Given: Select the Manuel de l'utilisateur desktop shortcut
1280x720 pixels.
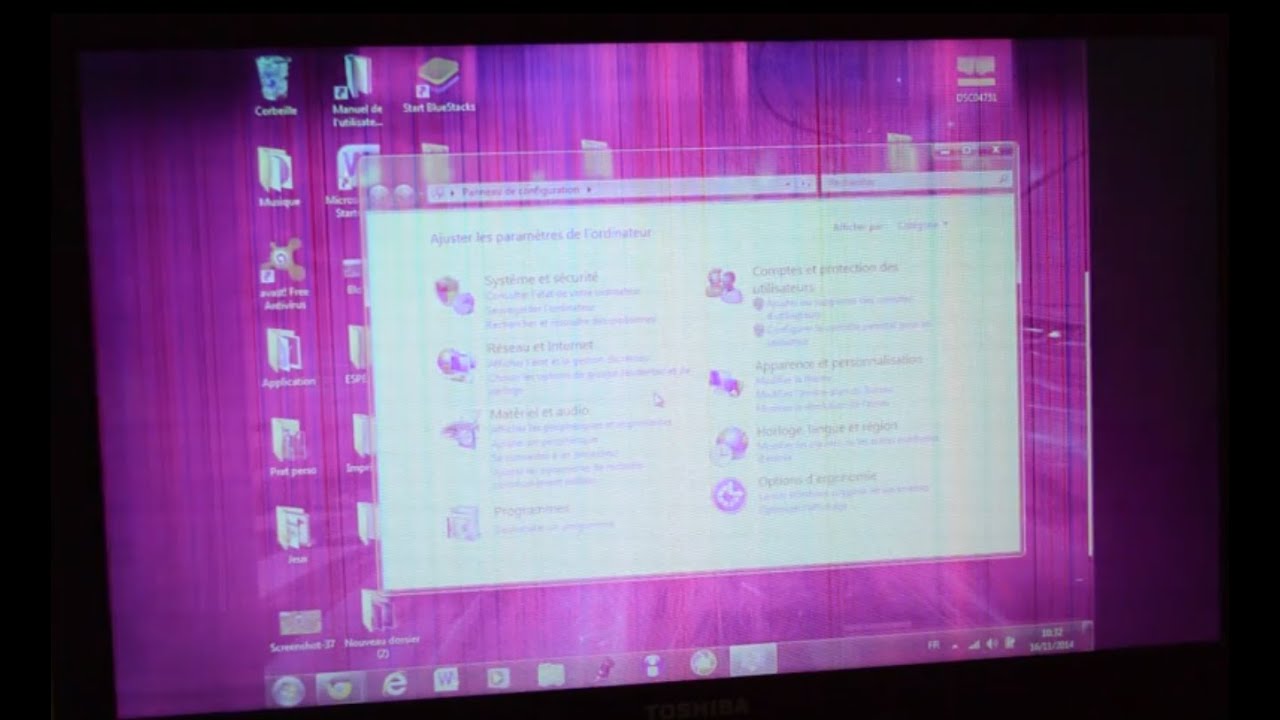Looking at the screenshot, I should click(357, 90).
